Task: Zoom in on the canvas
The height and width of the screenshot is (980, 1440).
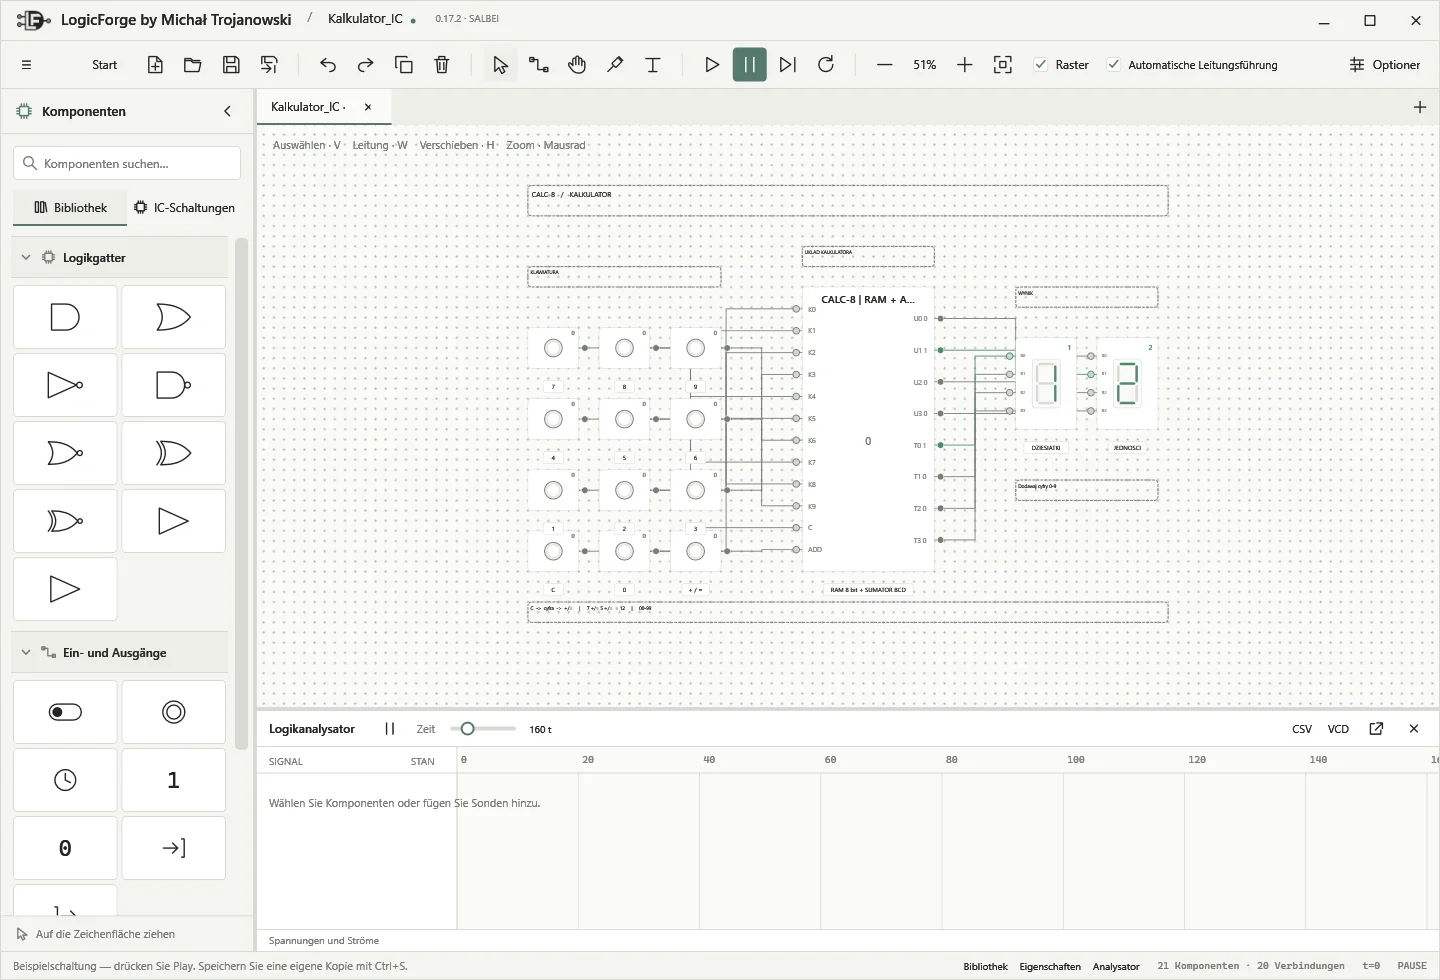Action: pos(965,65)
